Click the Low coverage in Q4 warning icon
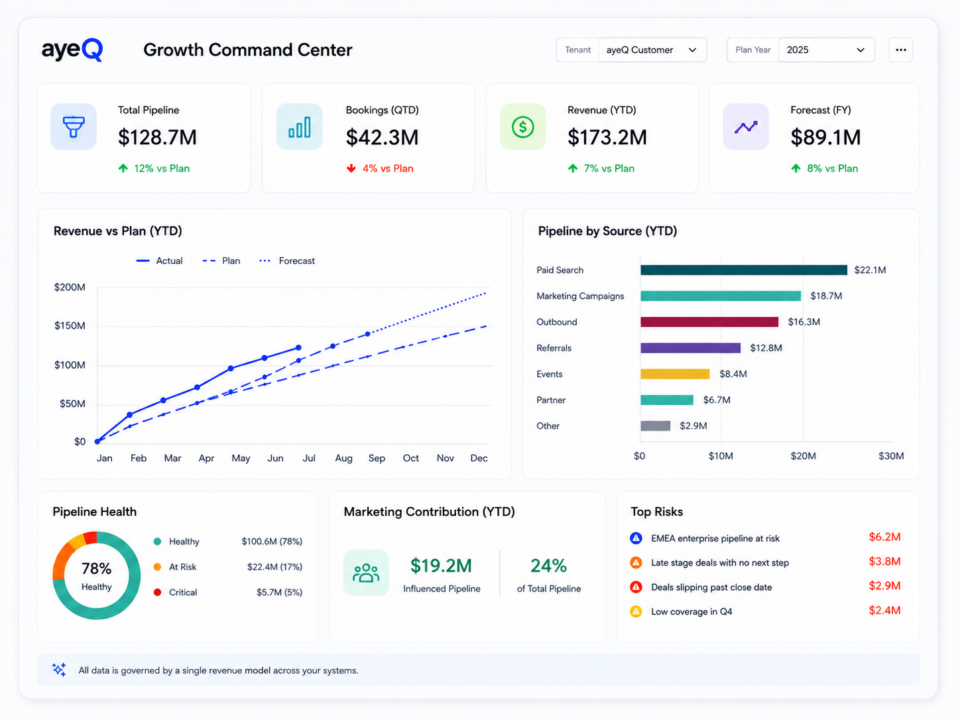 636,612
